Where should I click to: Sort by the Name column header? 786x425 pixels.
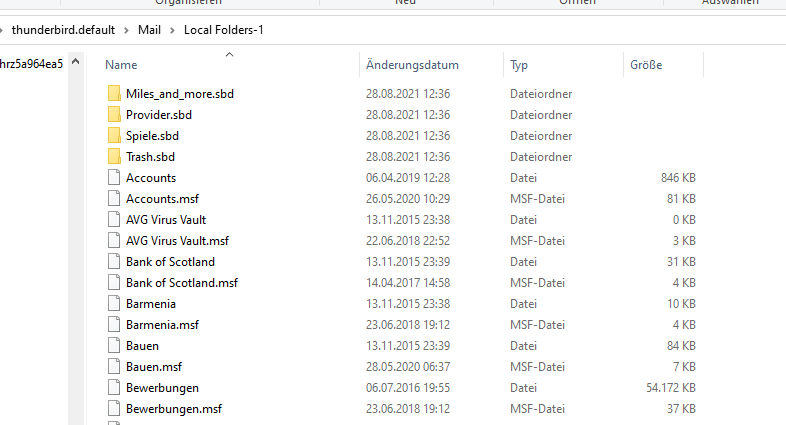coord(121,65)
